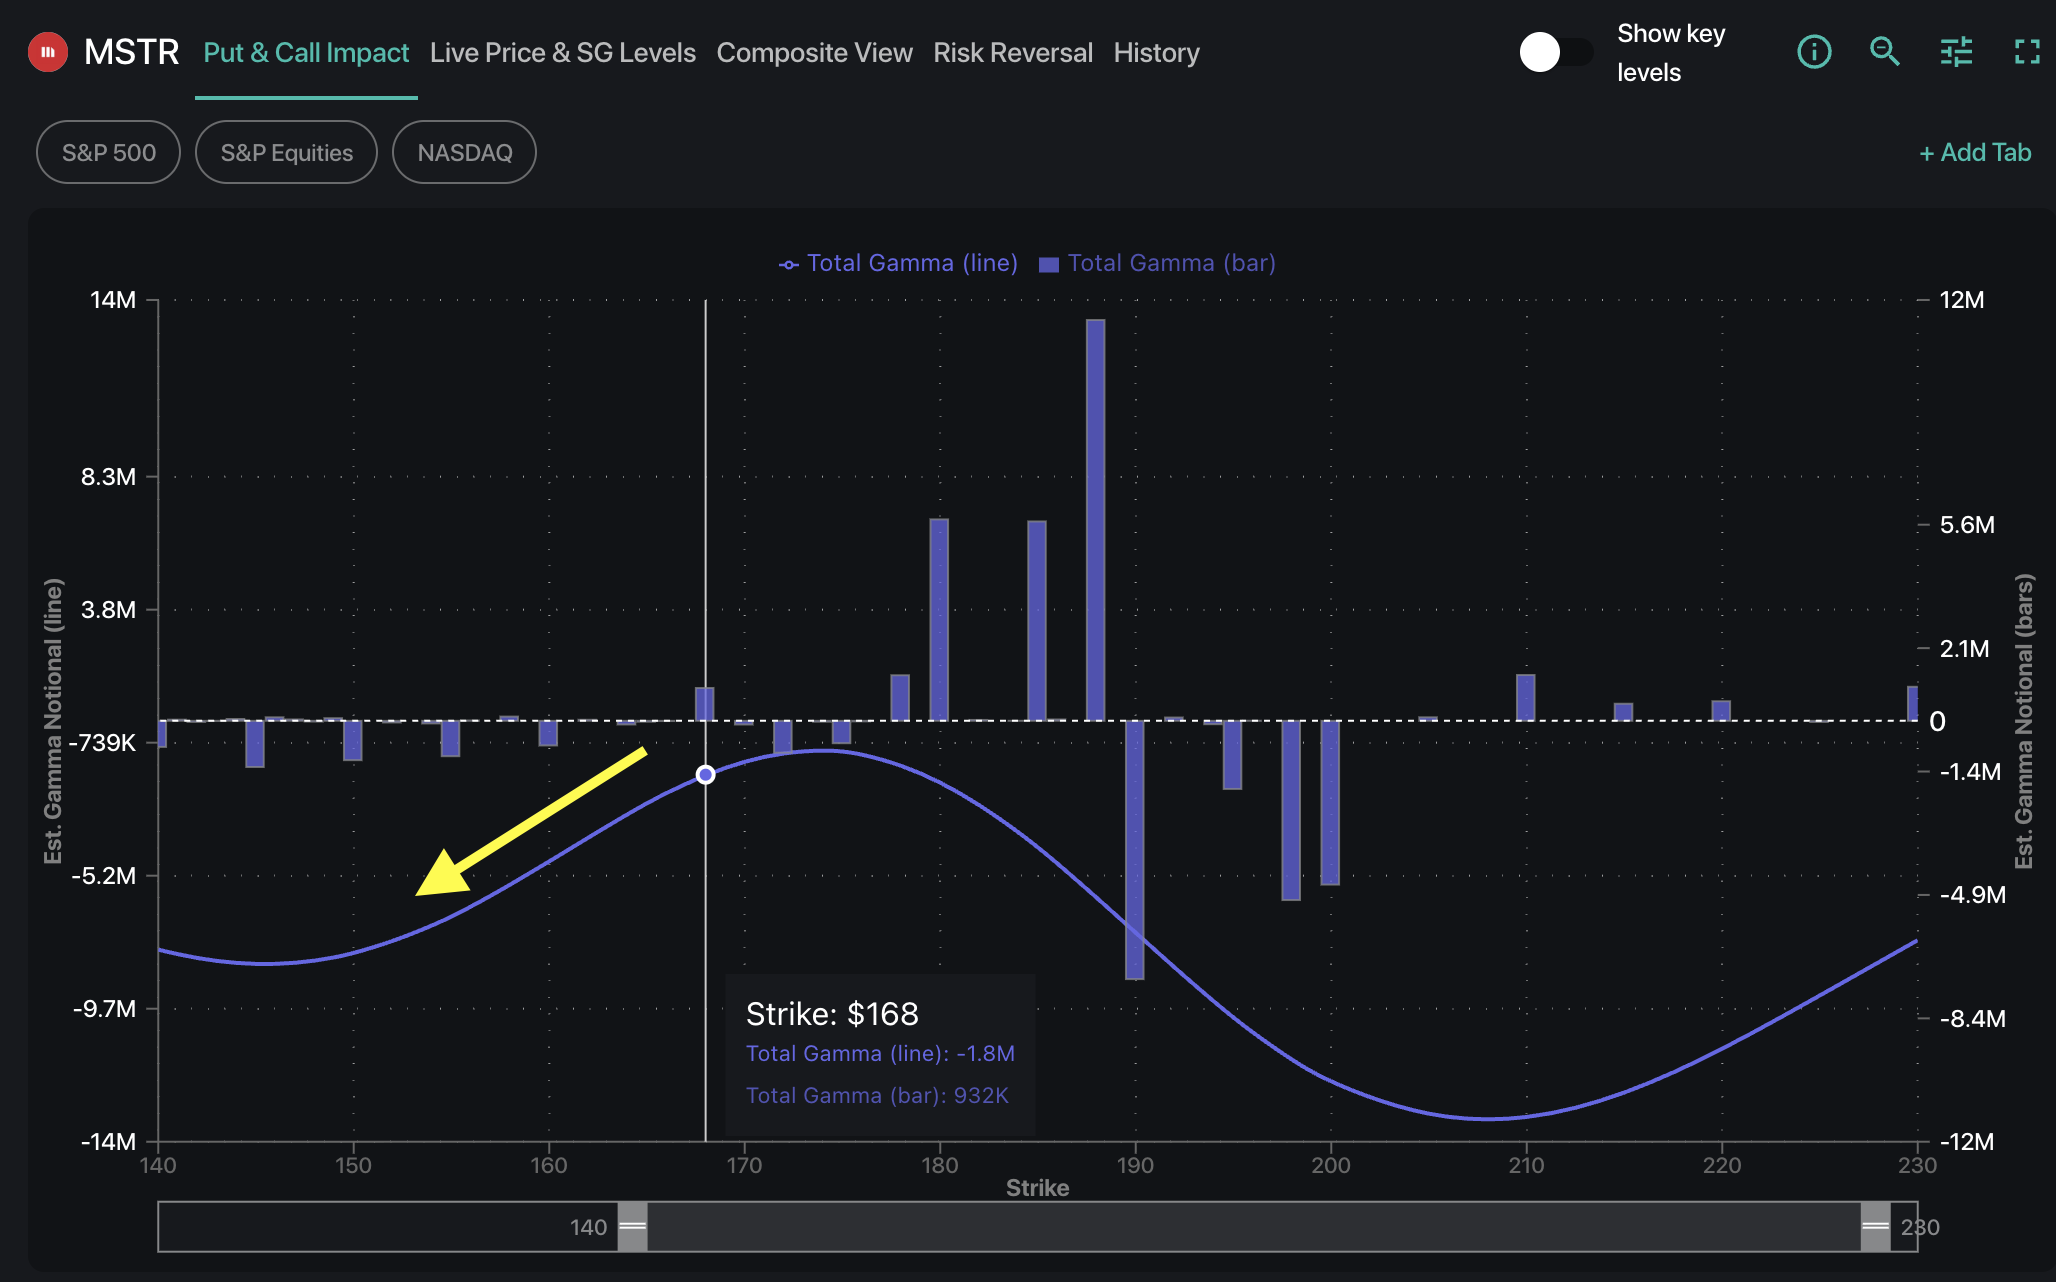
Task: Toggle Total Gamma (line) legend series
Action: (898, 263)
